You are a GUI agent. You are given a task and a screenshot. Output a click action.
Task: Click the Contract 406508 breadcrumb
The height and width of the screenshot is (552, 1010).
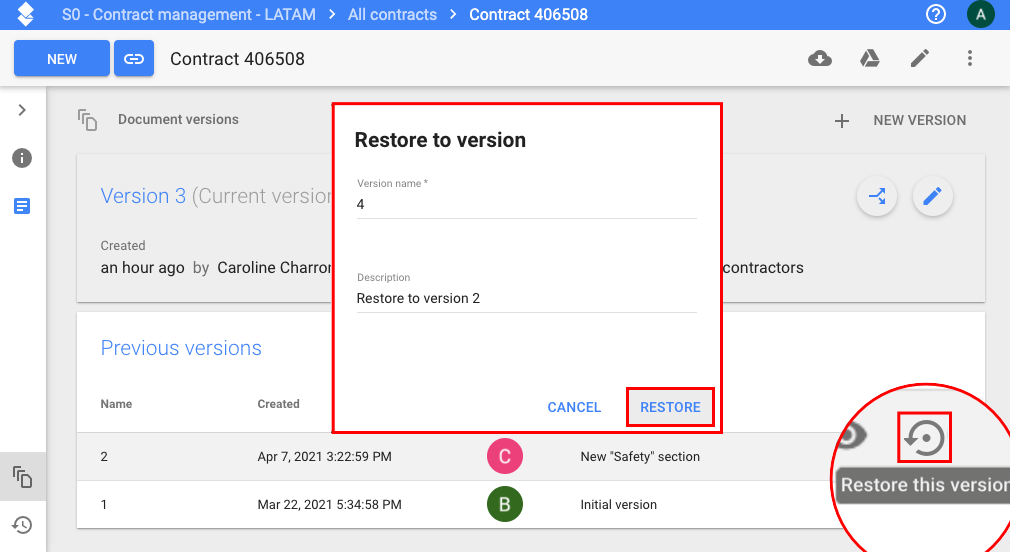click(x=528, y=14)
